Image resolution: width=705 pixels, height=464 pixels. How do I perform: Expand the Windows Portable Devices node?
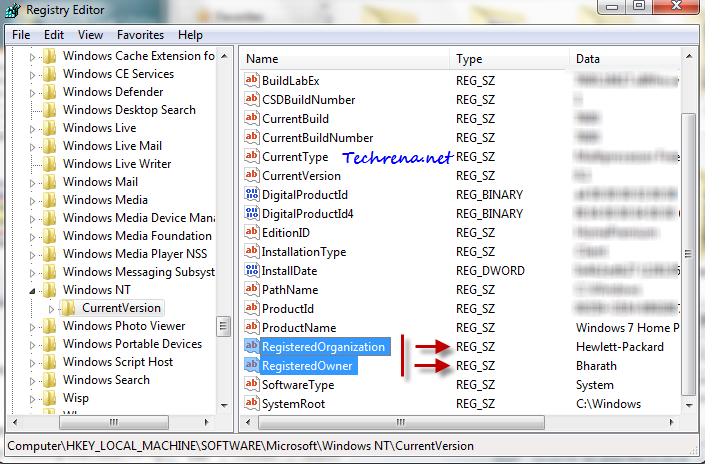(32, 345)
